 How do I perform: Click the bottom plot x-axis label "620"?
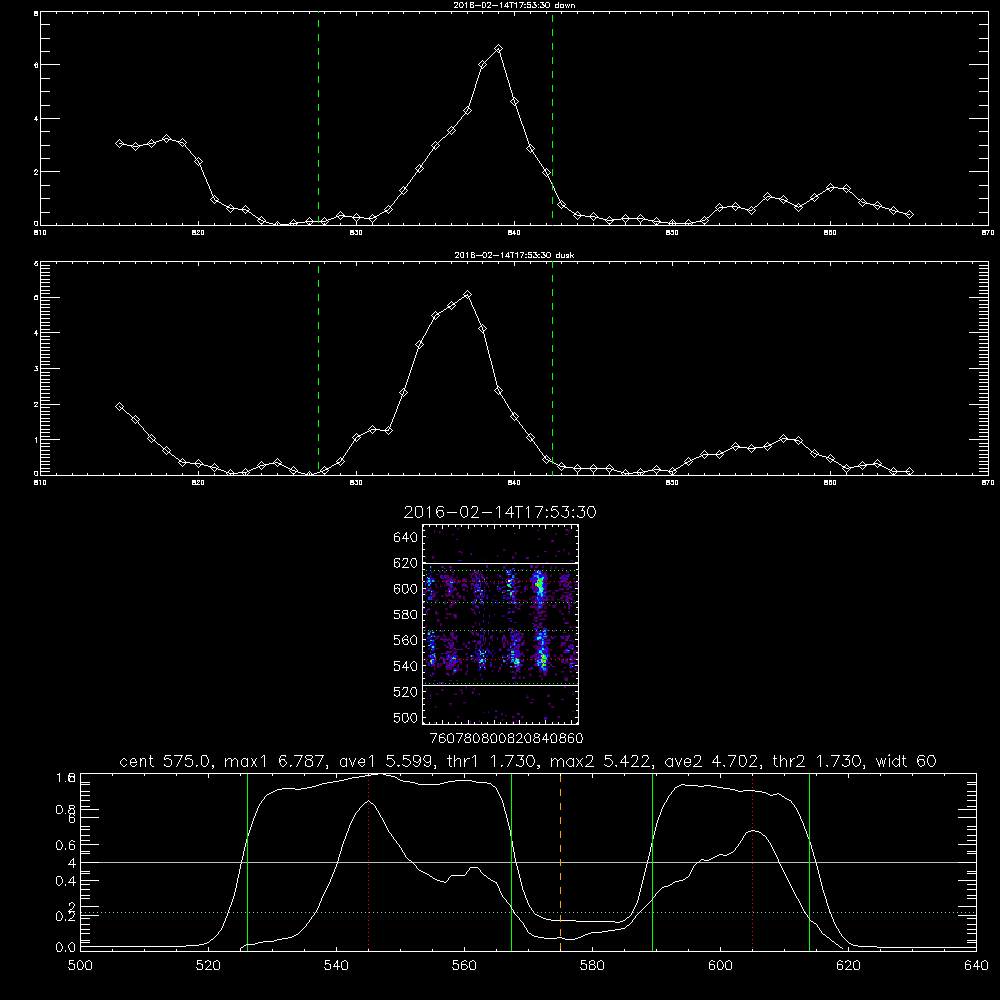click(x=848, y=966)
